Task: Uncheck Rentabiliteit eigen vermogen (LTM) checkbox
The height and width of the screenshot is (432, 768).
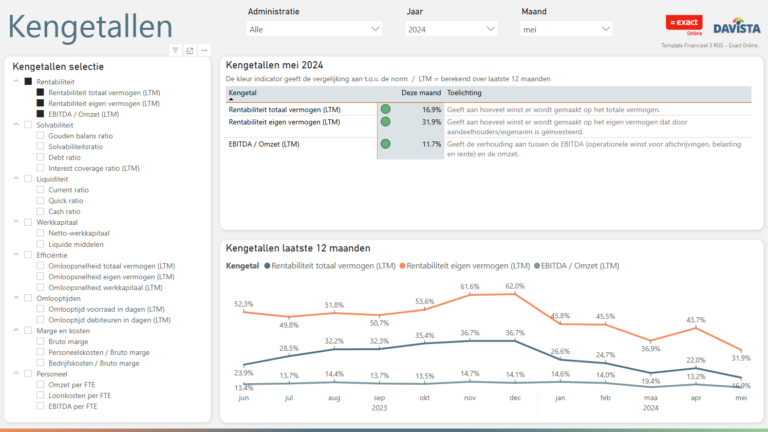Action: pyautogui.click(x=40, y=103)
